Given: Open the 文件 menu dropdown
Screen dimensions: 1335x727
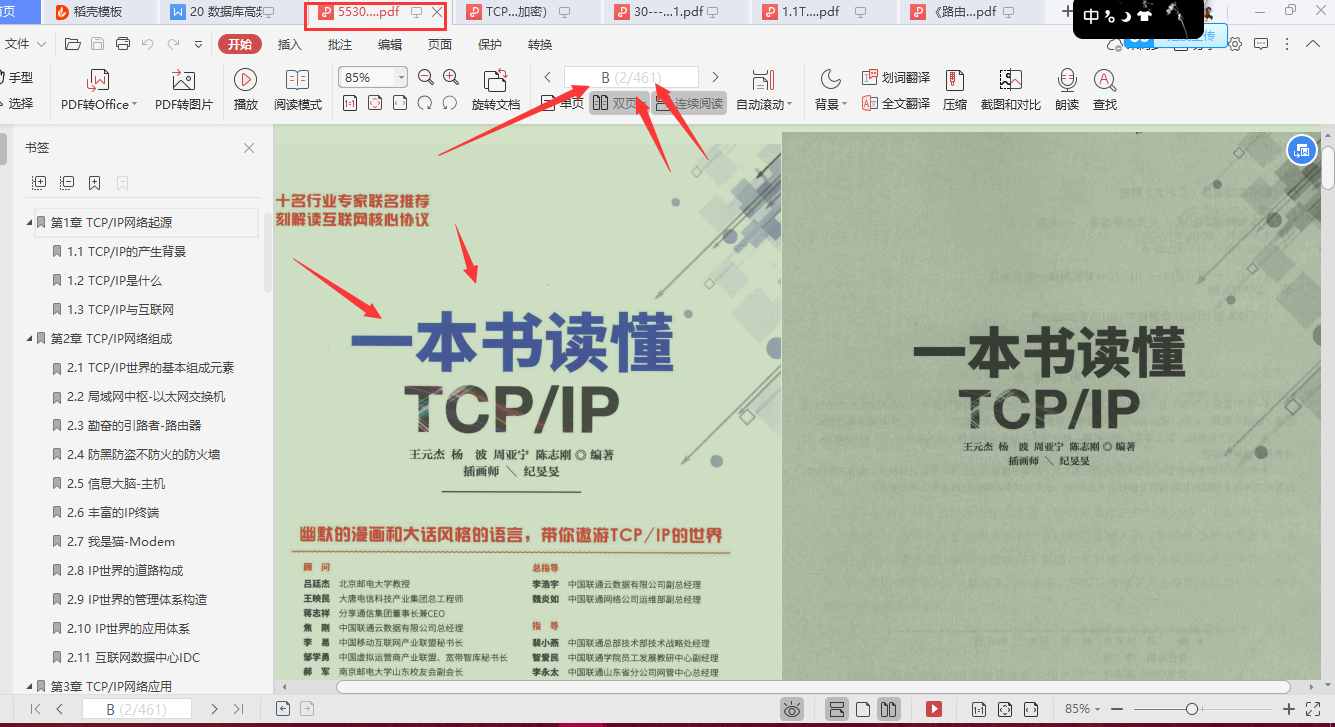Looking at the screenshot, I should [x=25, y=44].
